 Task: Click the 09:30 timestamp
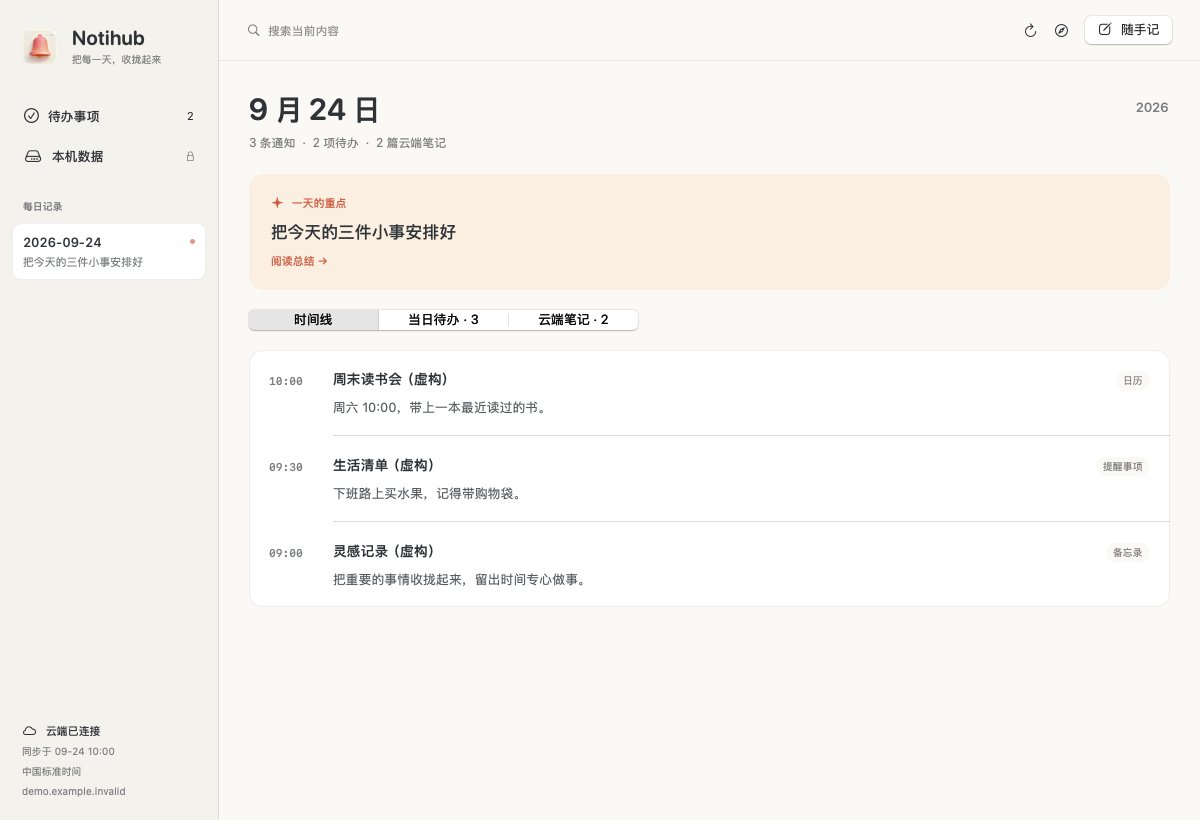286,468
